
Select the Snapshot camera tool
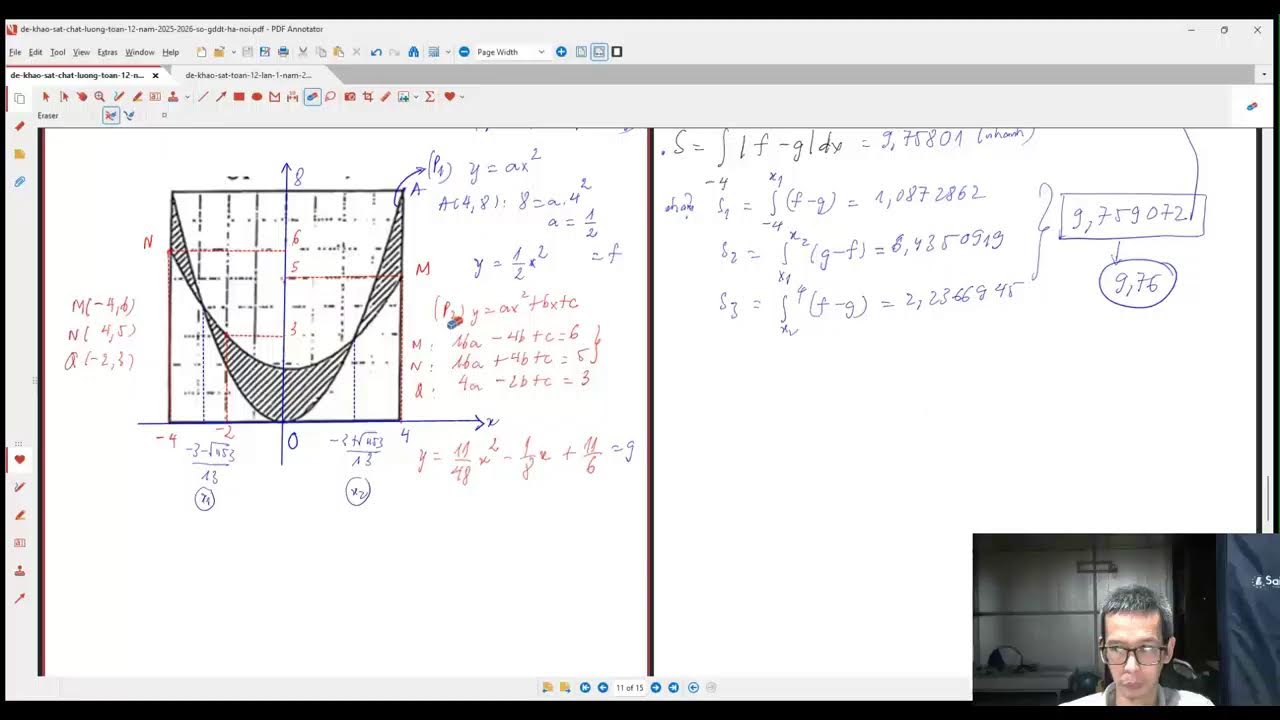350,97
